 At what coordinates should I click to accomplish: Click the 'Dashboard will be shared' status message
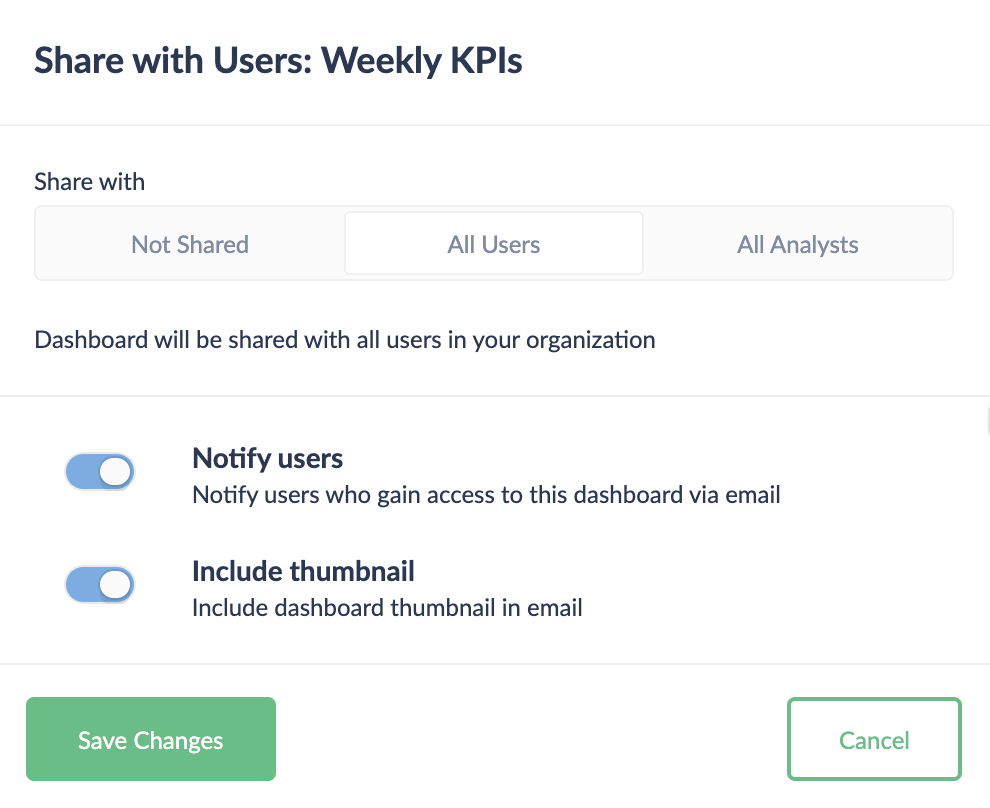point(345,340)
